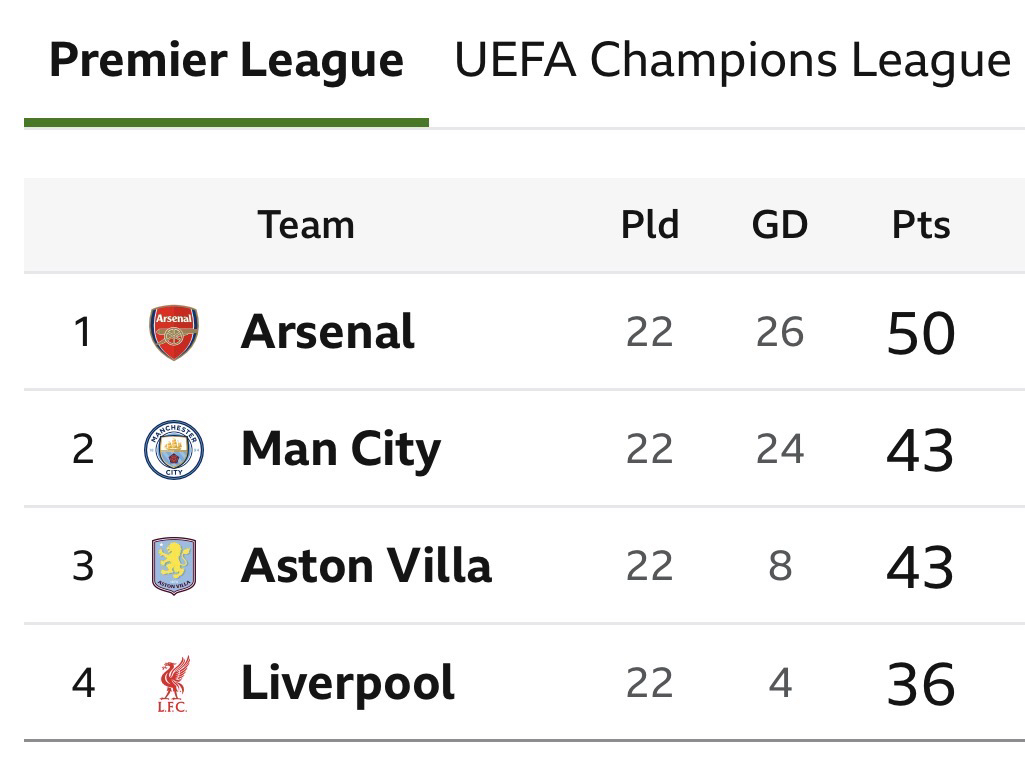Screen dimensions: 1025x762
Task: Click Man City's goal difference of 24
Action: 780,450
